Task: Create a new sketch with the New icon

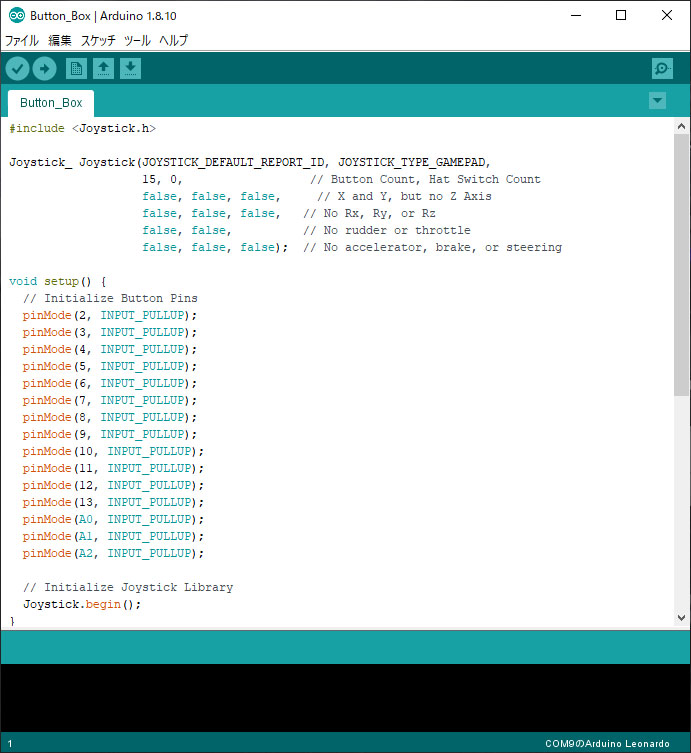Action: 76,68
